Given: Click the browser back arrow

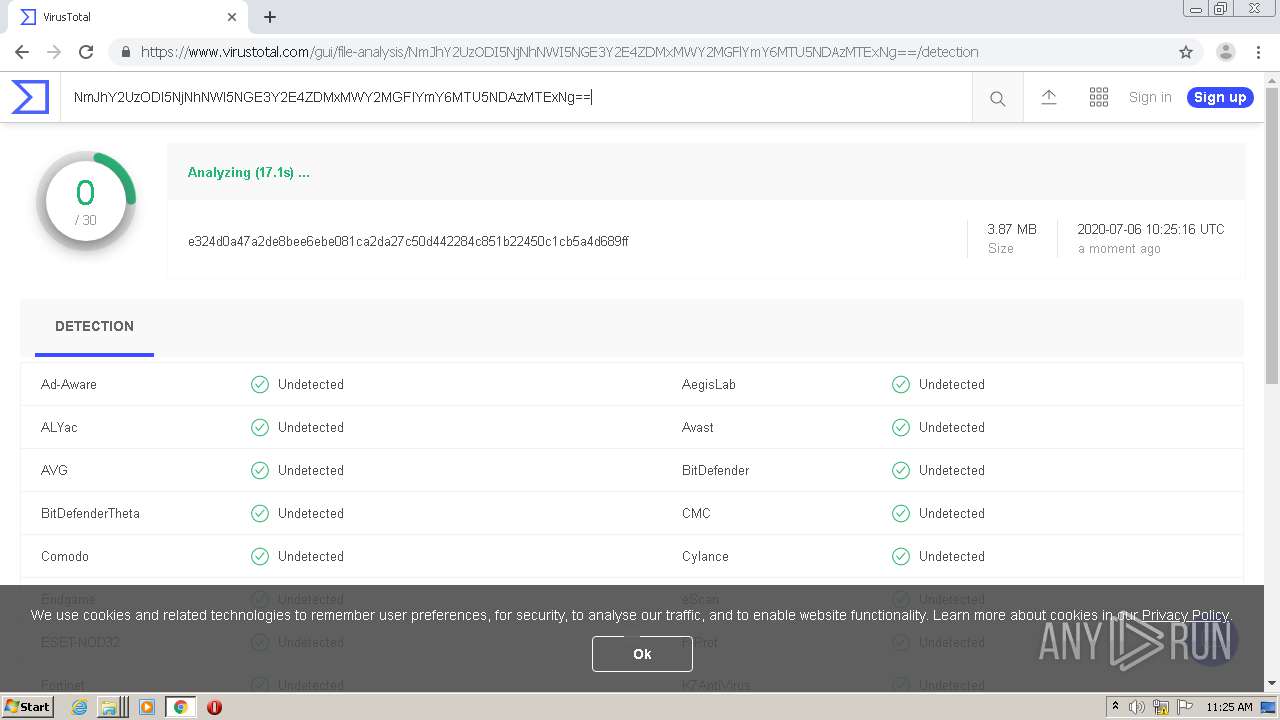Looking at the screenshot, I should point(22,52).
